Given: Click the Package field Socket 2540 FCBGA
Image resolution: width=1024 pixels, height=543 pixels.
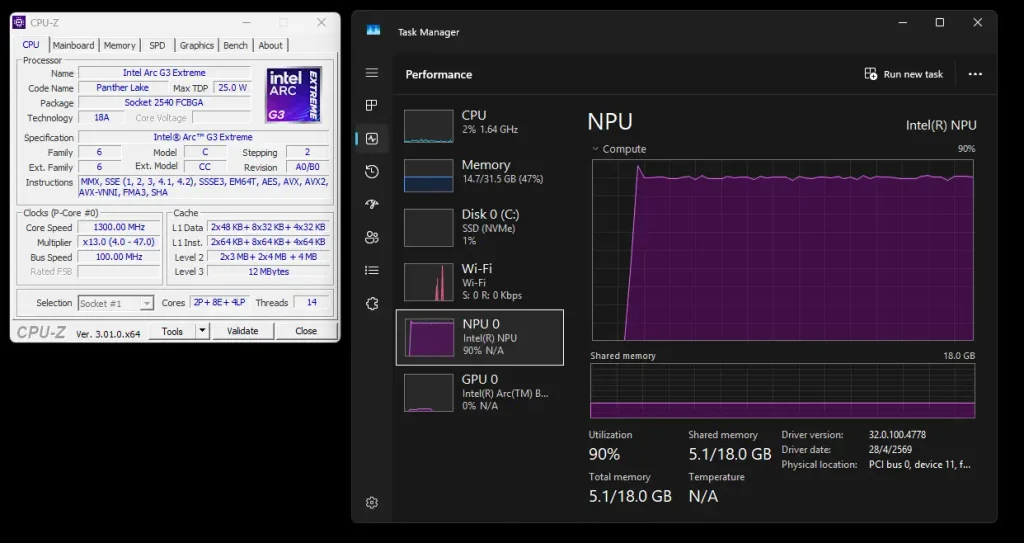Looking at the screenshot, I should click(x=164, y=103).
